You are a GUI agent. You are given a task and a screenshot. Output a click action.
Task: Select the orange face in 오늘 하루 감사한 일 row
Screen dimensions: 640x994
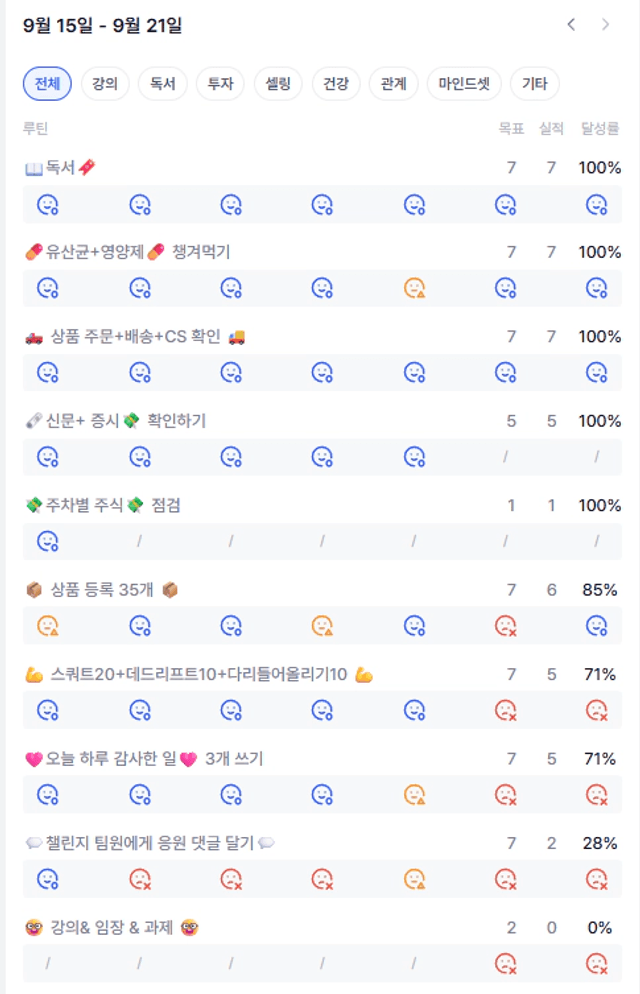[x=414, y=795]
